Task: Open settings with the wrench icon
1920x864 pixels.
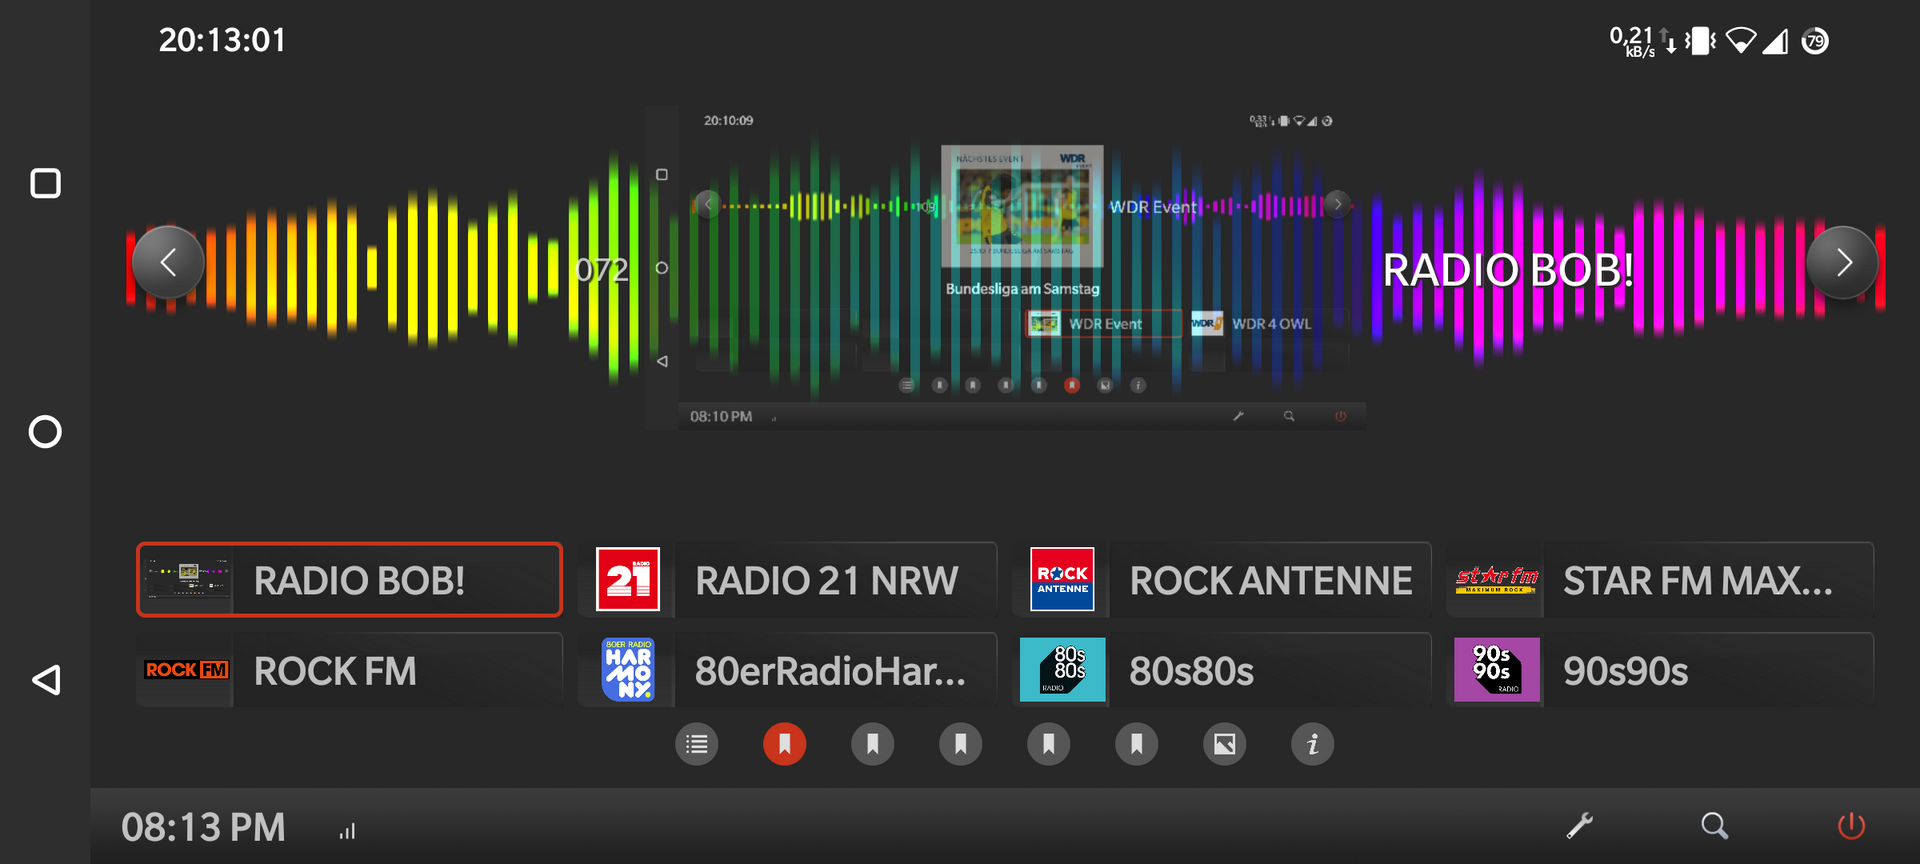Action: click(1579, 826)
